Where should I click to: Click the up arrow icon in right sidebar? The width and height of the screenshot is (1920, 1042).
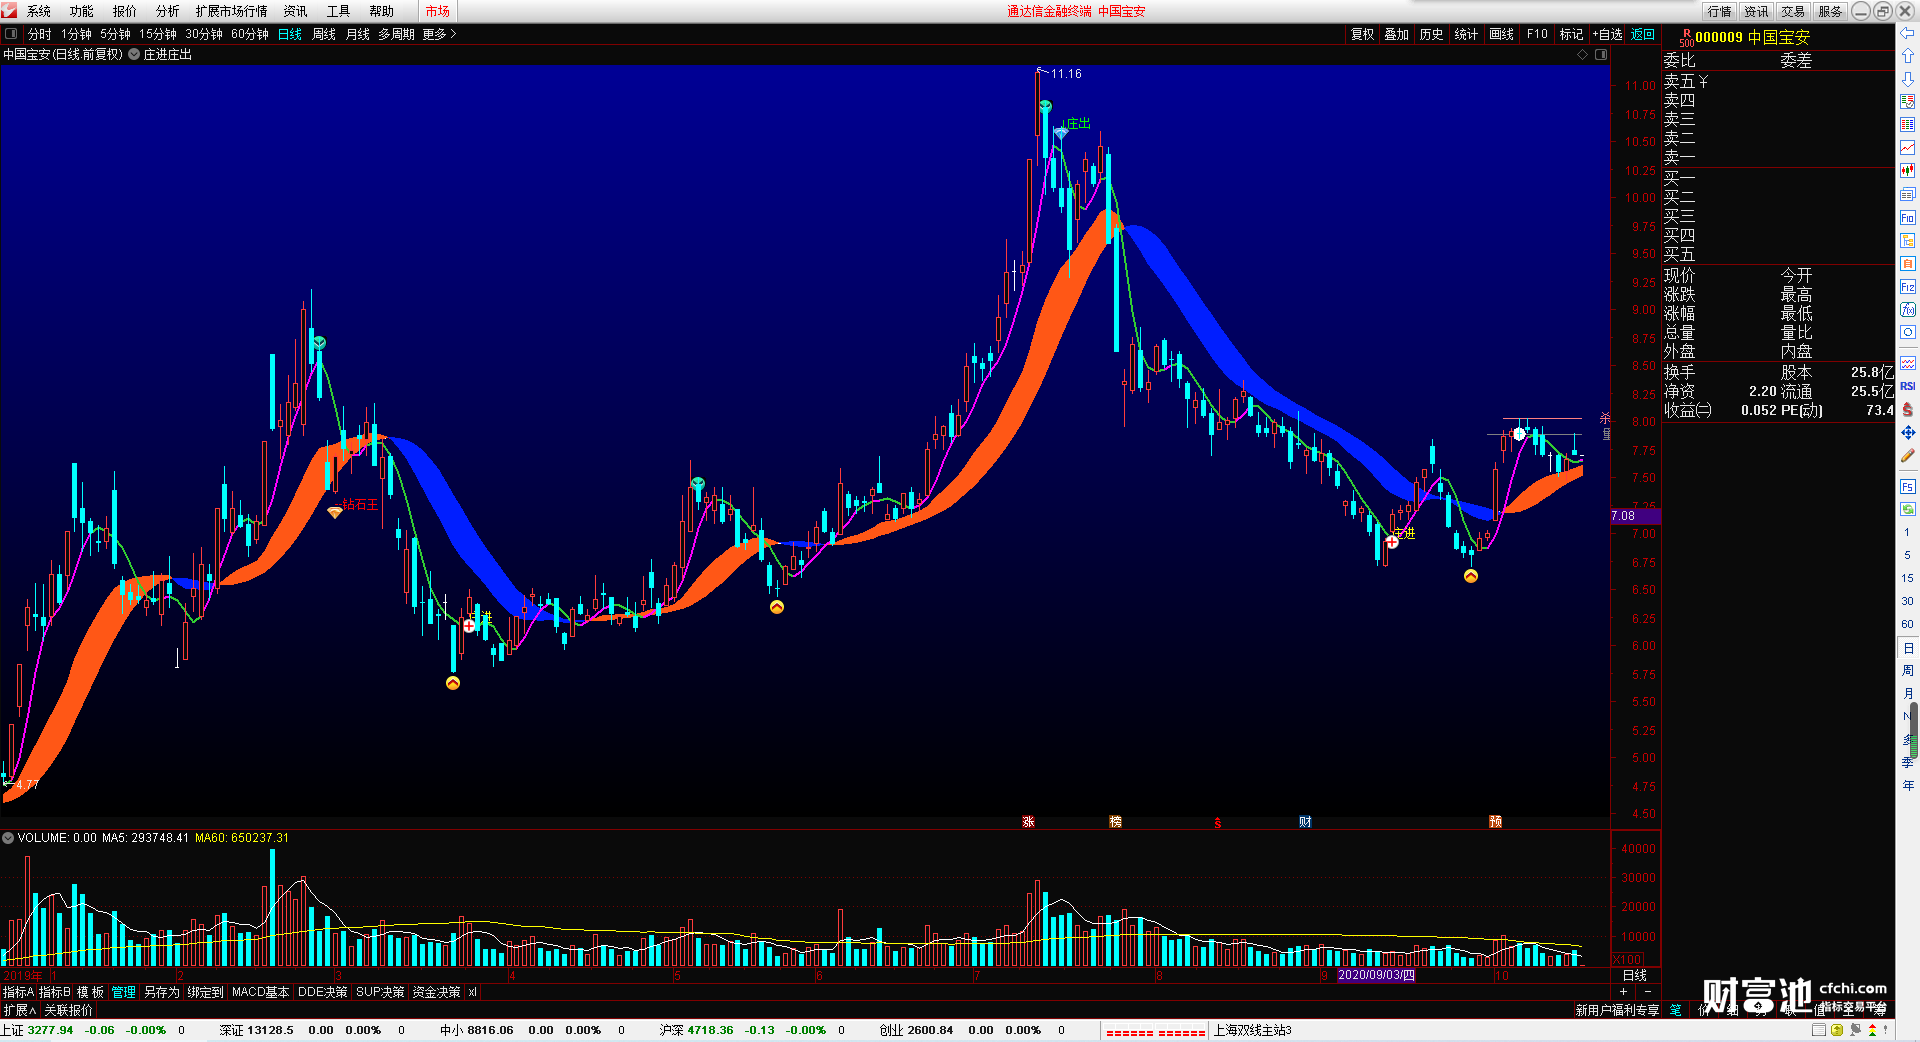click(x=1907, y=56)
